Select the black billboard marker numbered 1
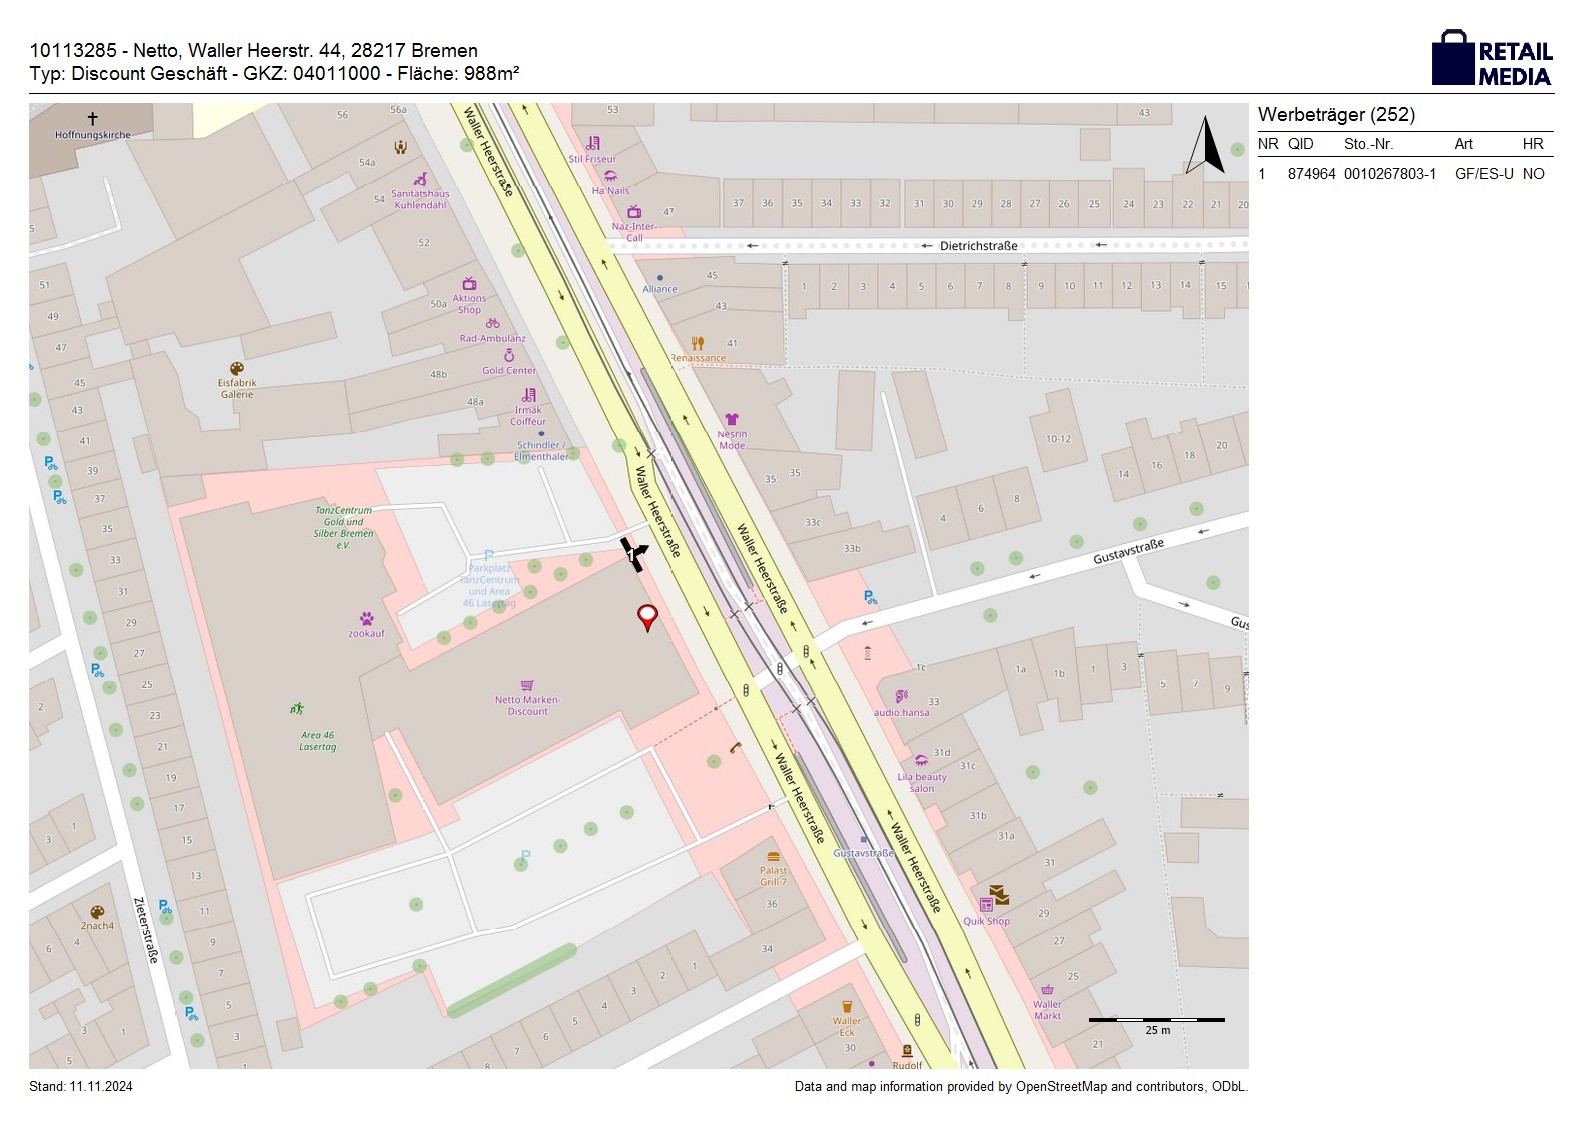 (x=633, y=554)
